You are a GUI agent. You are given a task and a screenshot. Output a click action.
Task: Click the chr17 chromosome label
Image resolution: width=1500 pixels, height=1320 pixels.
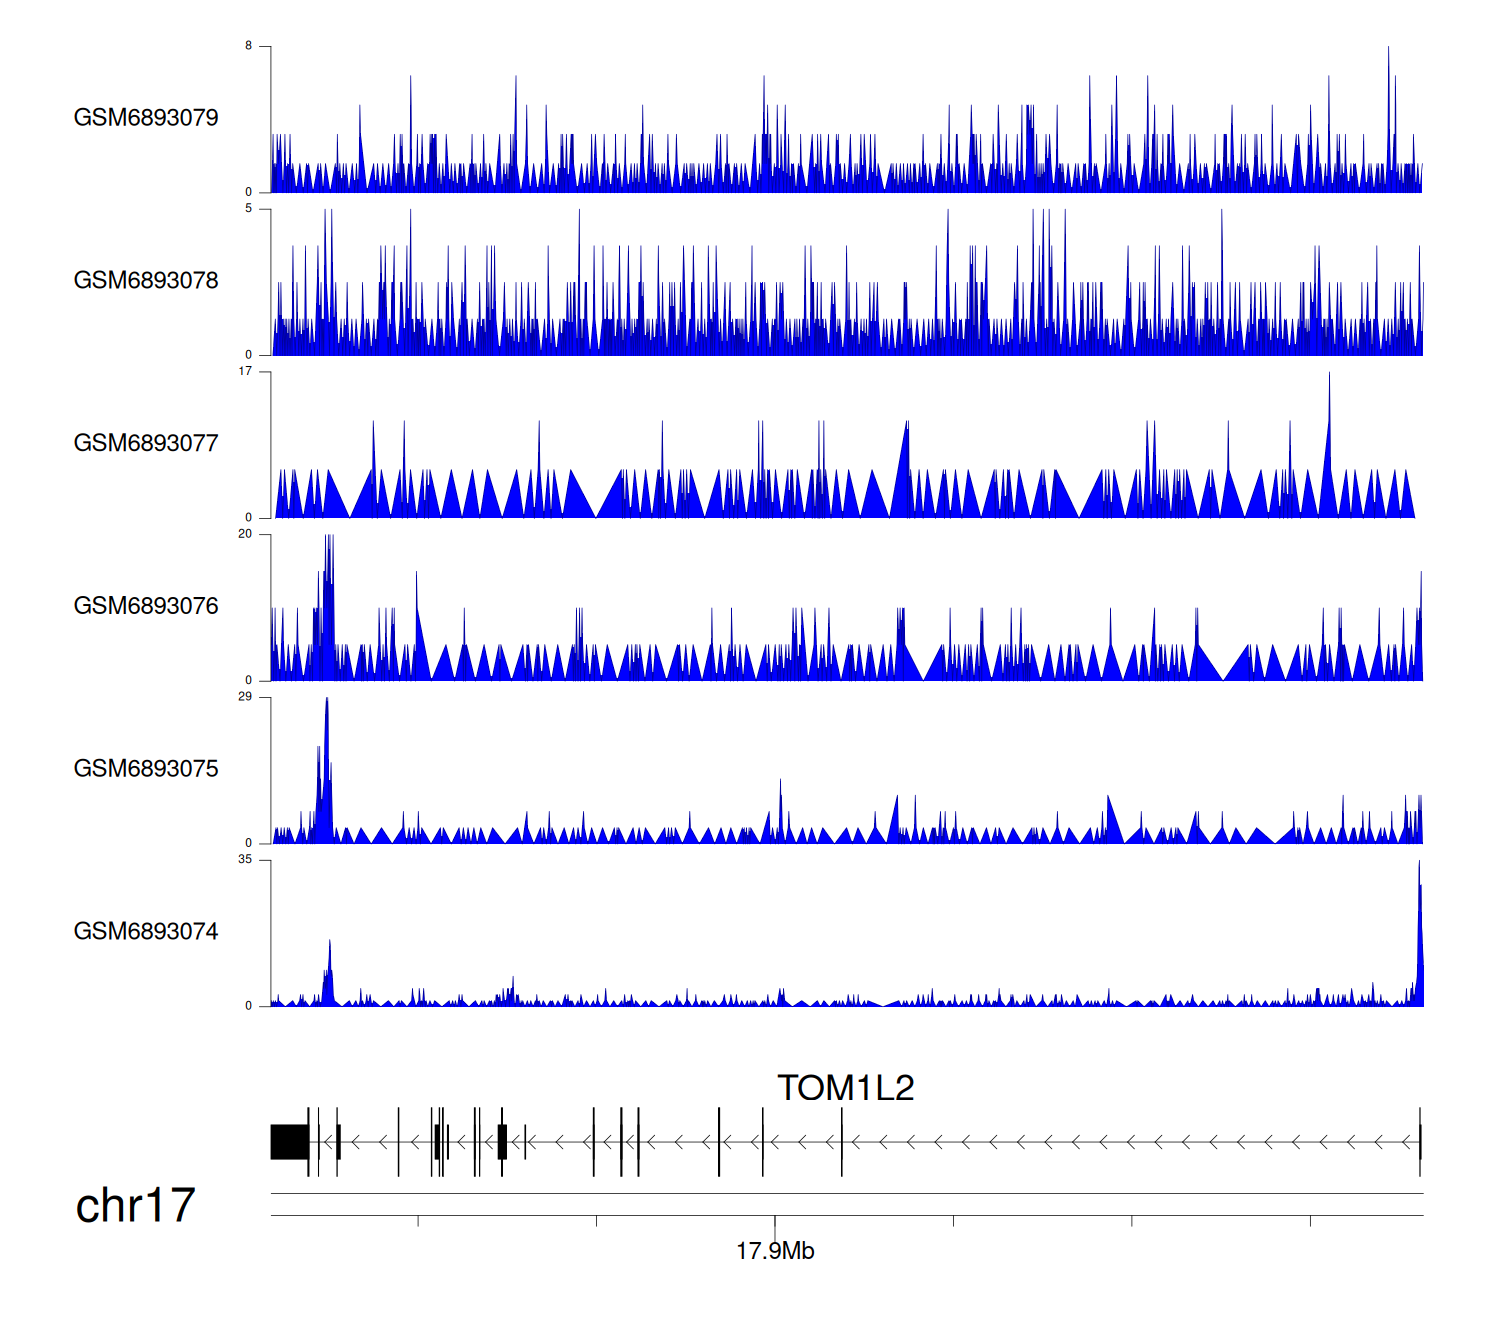pyautogui.click(x=135, y=1206)
